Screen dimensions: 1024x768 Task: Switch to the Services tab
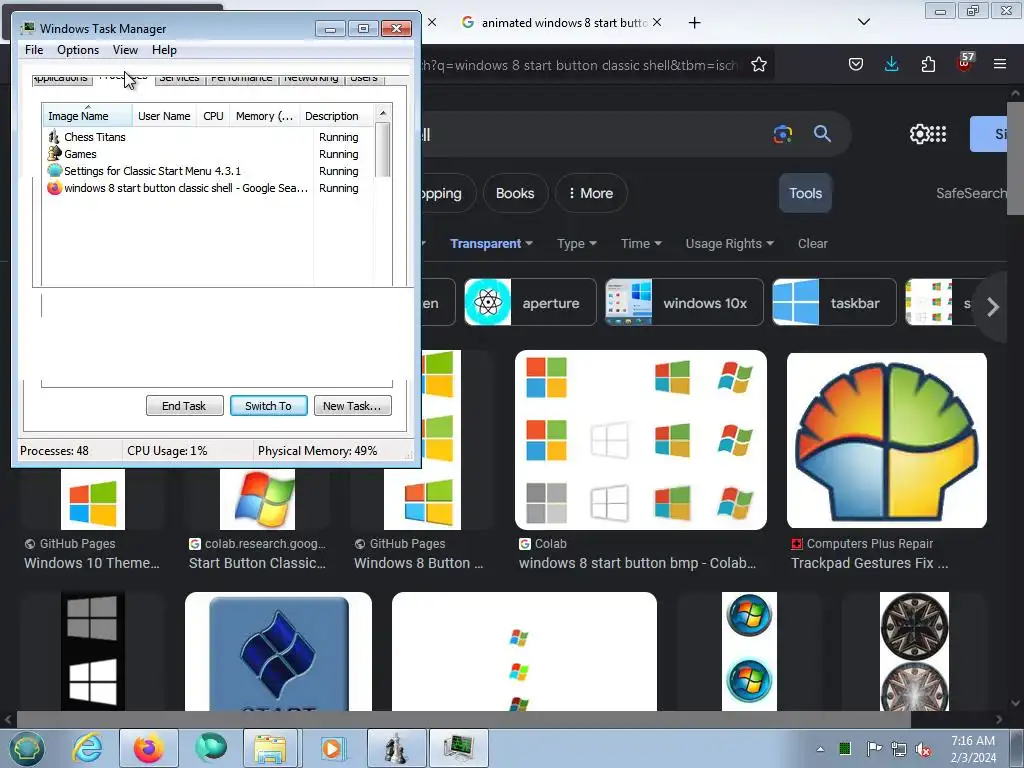pos(180,78)
